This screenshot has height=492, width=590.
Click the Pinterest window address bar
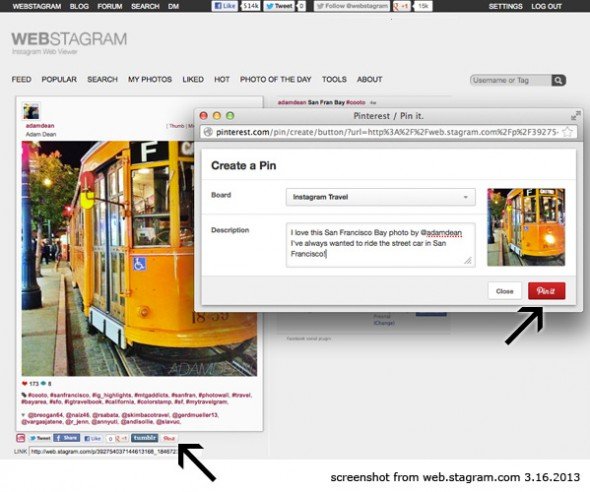click(x=388, y=132)
